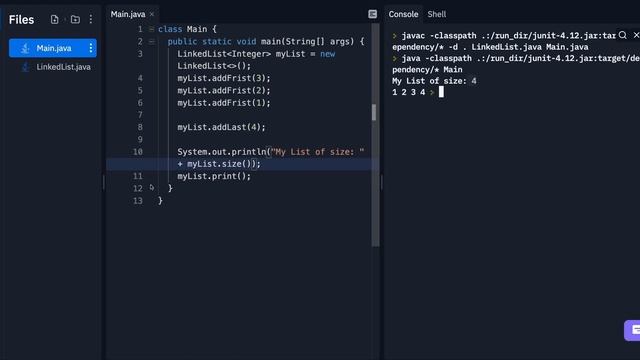Click line number 7 in the gutter
The height and width of the screenshot is (360, 640).
(140, 115)
